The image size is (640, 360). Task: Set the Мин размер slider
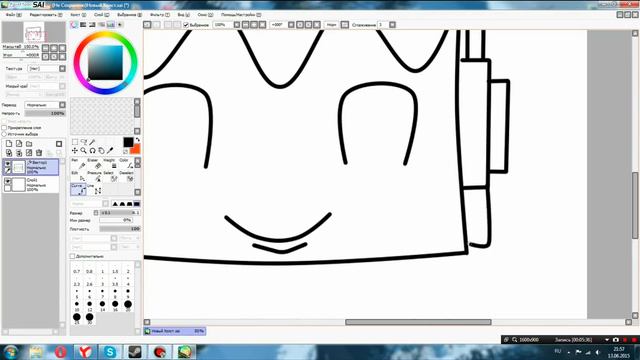tap(116, 220)
